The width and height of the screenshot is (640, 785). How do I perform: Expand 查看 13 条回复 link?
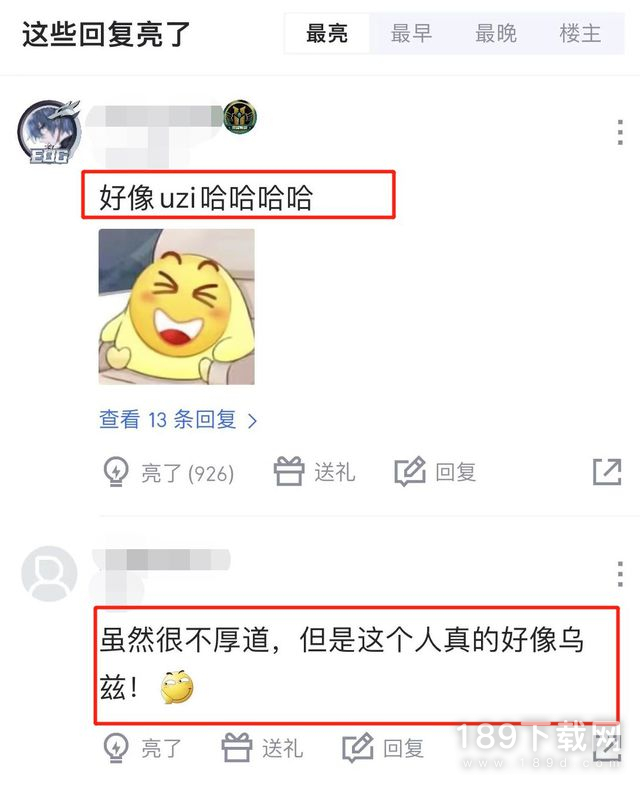pyautogui.click(x=178, y=420)
